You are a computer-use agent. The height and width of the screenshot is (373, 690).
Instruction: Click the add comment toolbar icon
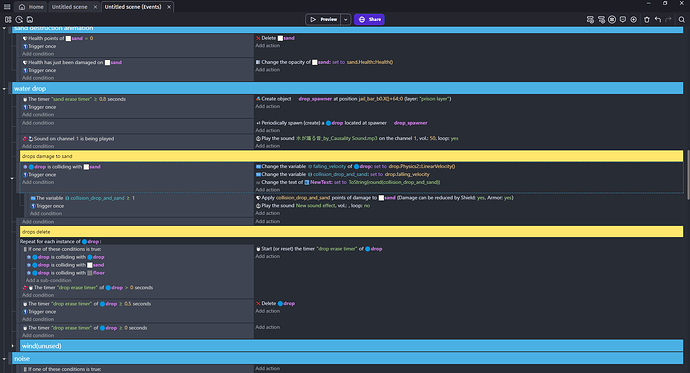click(623, 19)
